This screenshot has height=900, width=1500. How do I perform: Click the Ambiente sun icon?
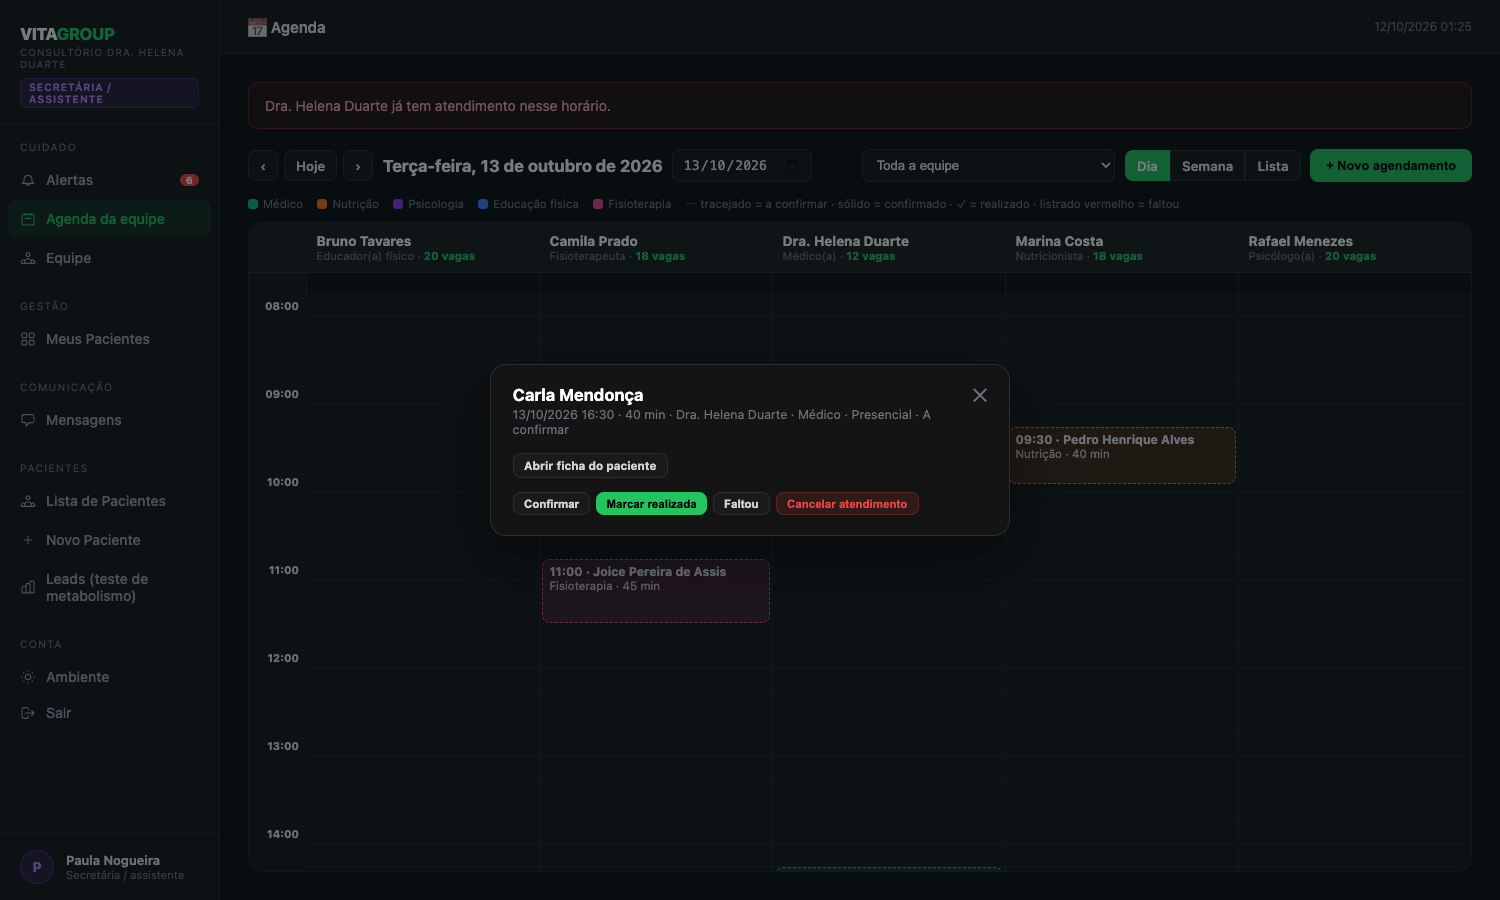click(x=28, y=678)
